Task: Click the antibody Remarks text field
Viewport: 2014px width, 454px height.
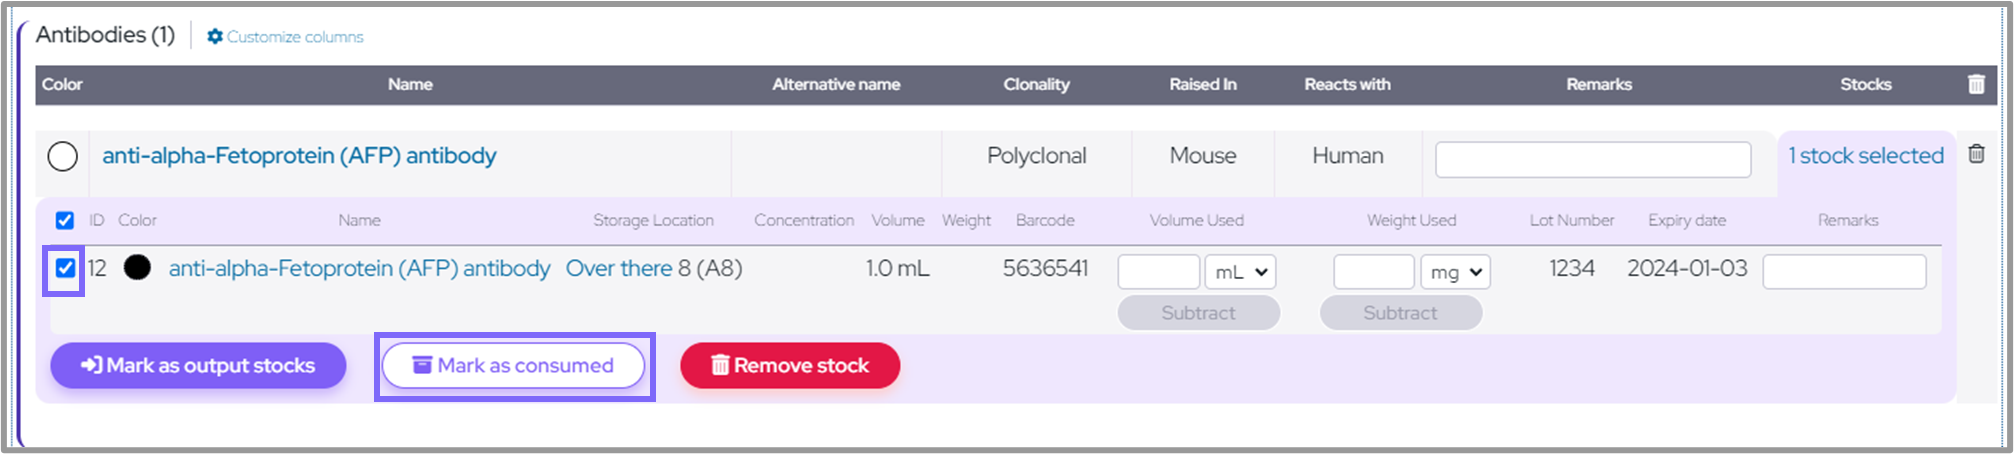Action: 1592,160
